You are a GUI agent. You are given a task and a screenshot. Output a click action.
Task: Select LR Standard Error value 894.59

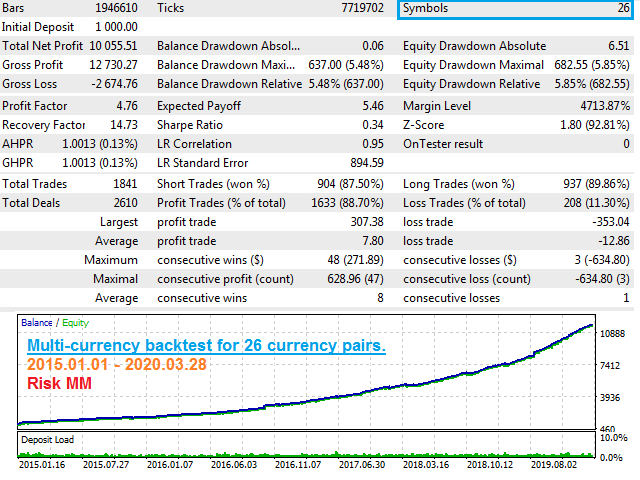[367, 162]
